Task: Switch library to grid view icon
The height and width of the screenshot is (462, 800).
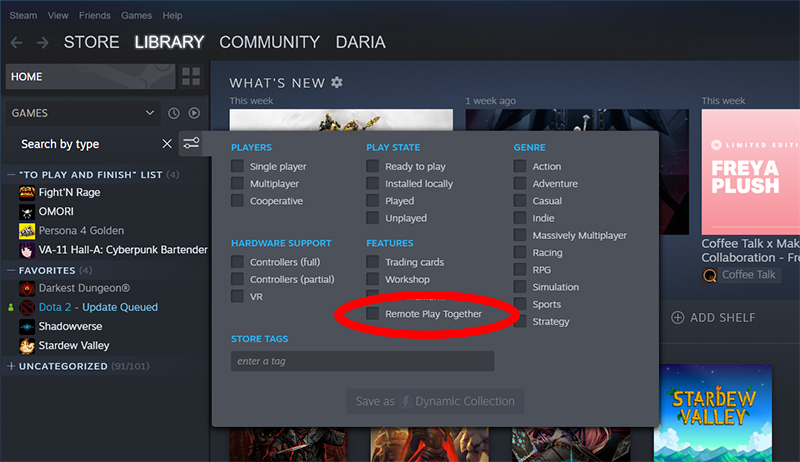Action: pos(191,76)
